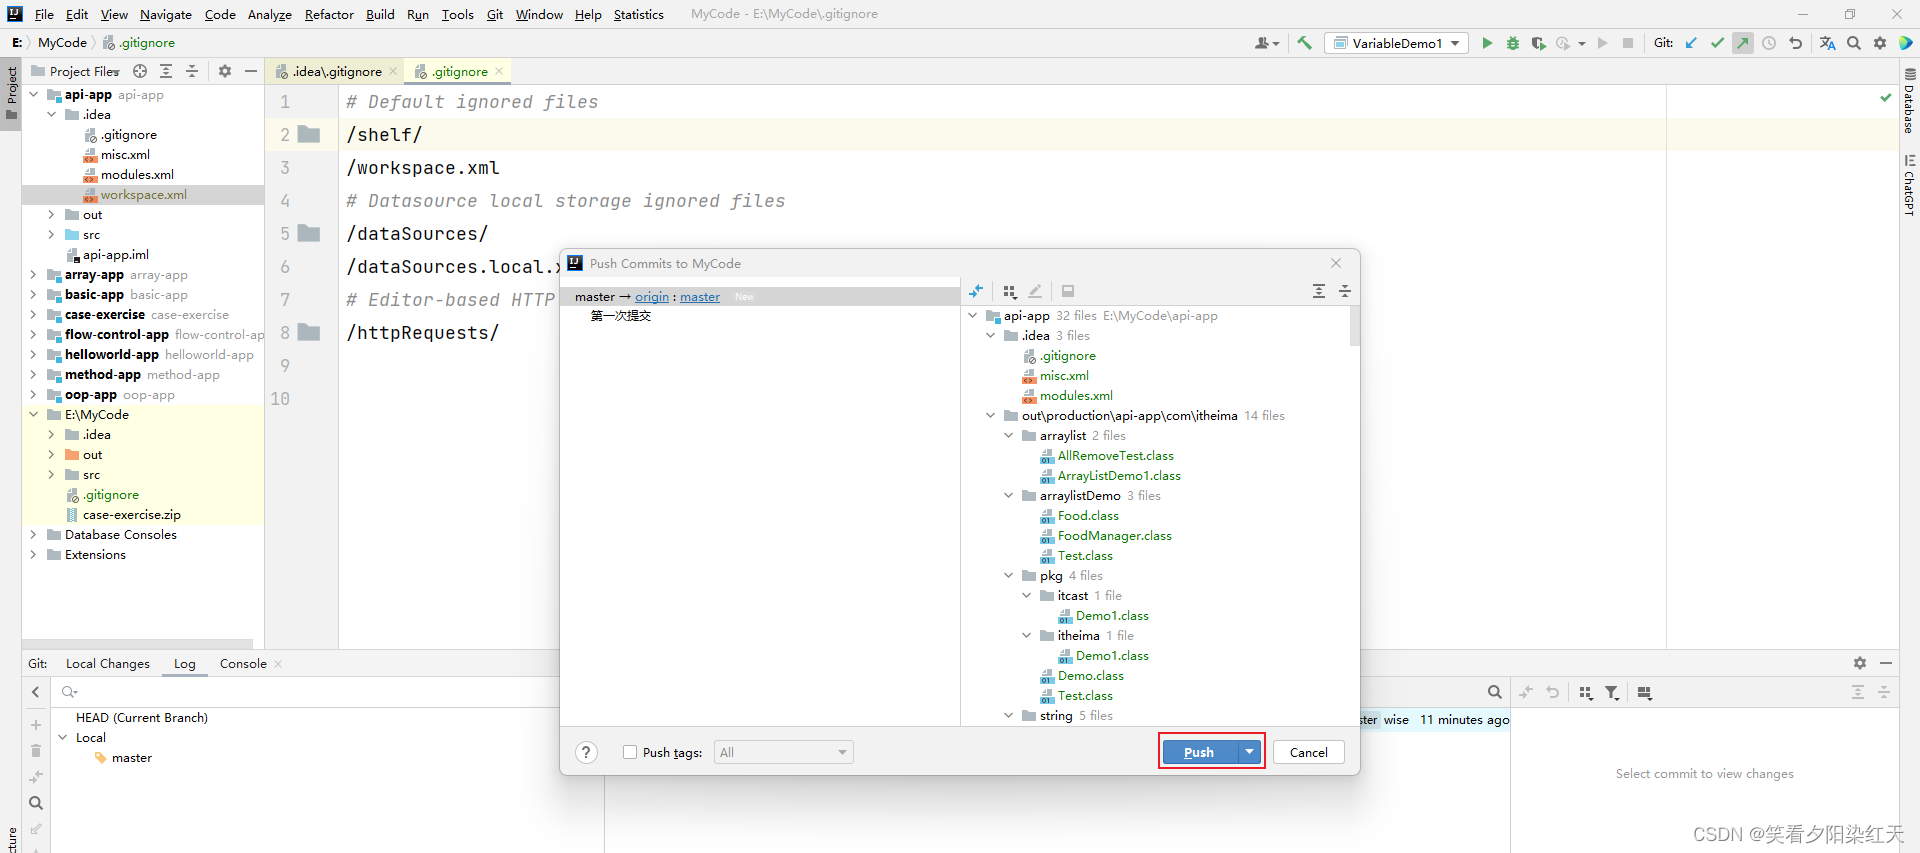This screenshot has height=853, width=1920.
Task: Collapse the Local branches node
Action: tap(63, 738)
